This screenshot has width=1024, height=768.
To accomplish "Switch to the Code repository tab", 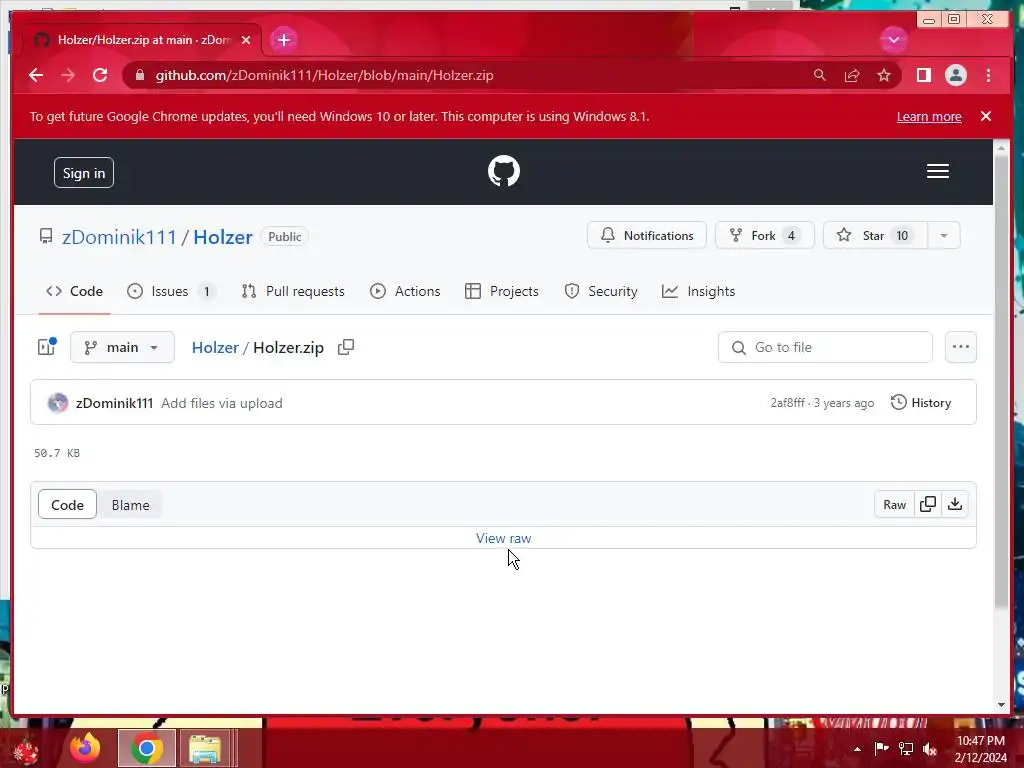I will click(74, 291).
